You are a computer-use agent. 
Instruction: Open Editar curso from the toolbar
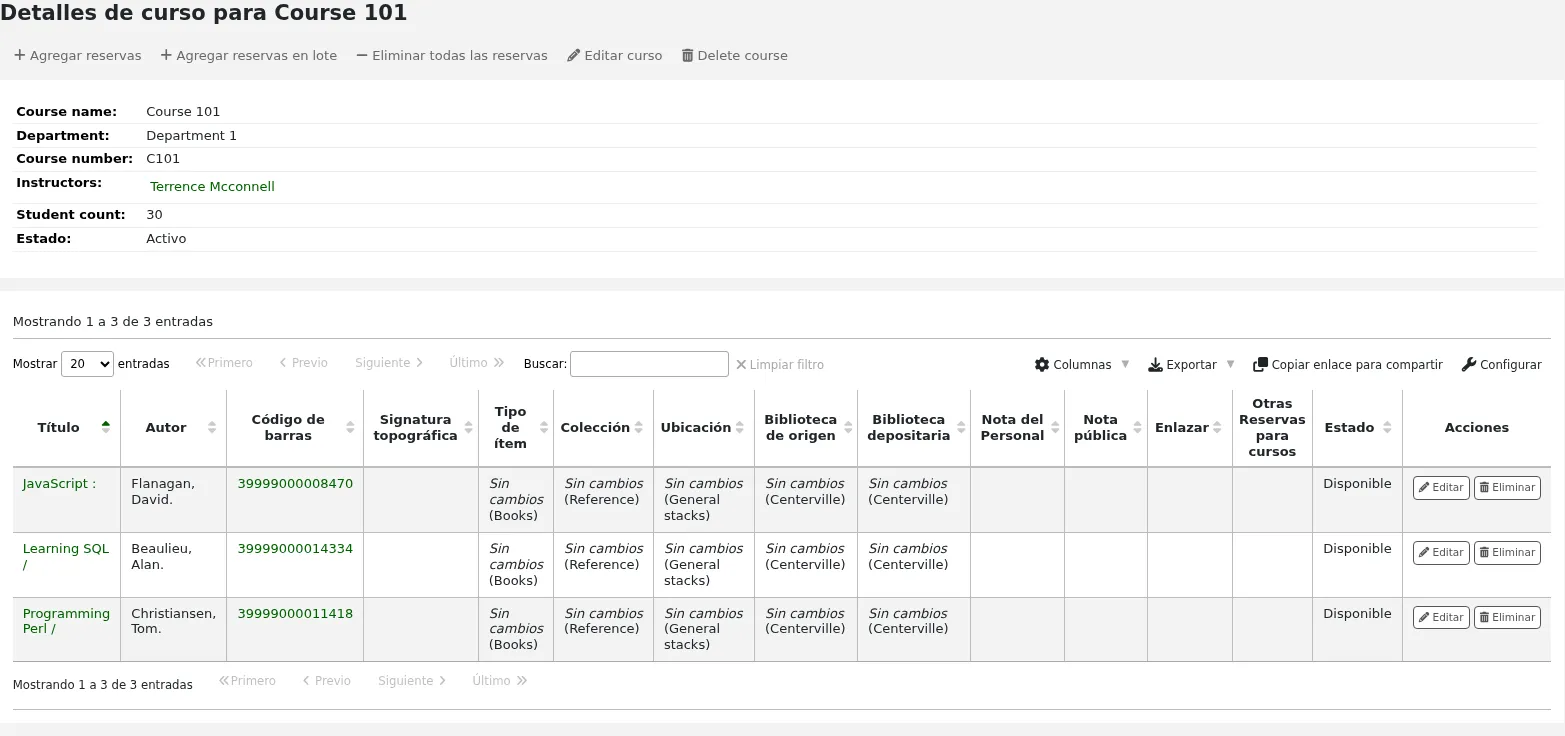(x=615, y=56)
